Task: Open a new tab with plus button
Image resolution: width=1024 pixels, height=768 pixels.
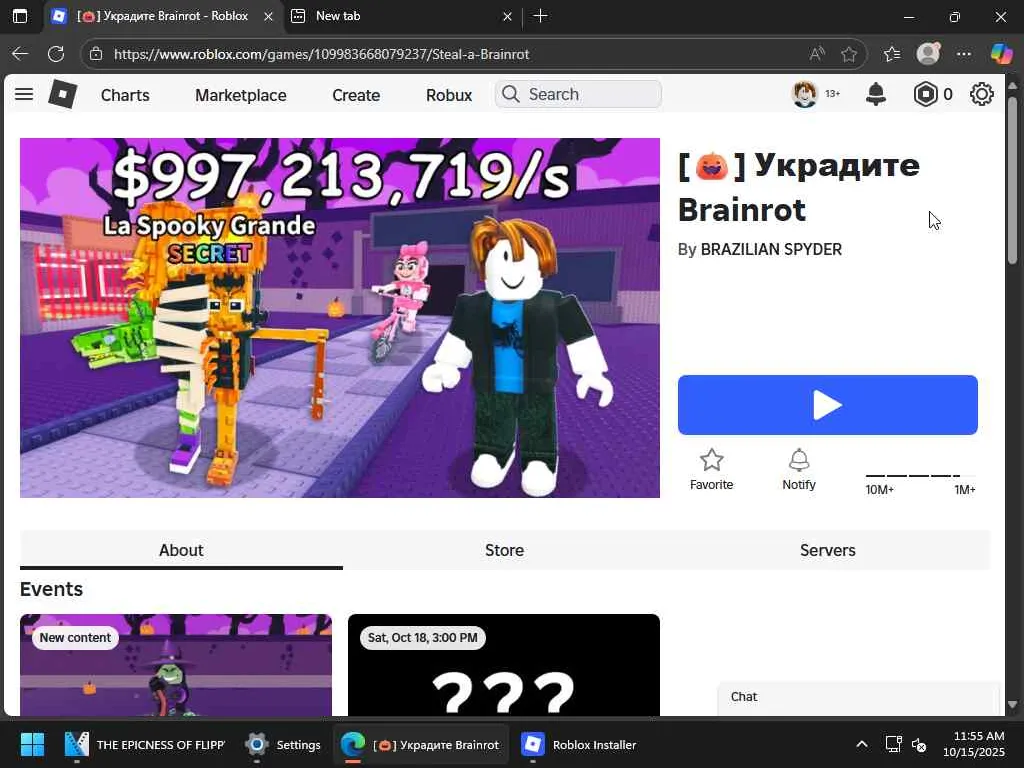Action: [x=540, y=16]
